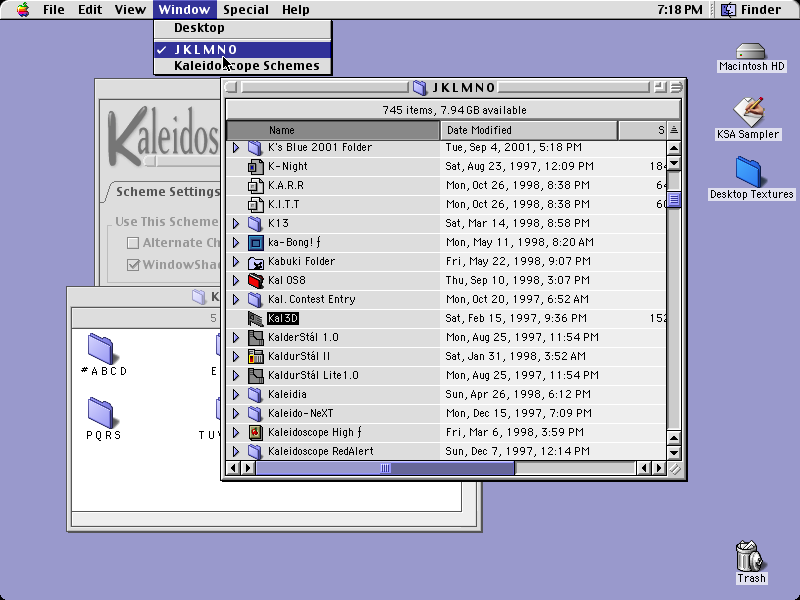Click the Kaleidia folder icon
The height and width of the screenshot is (600, 800).
tap(255, 394)
